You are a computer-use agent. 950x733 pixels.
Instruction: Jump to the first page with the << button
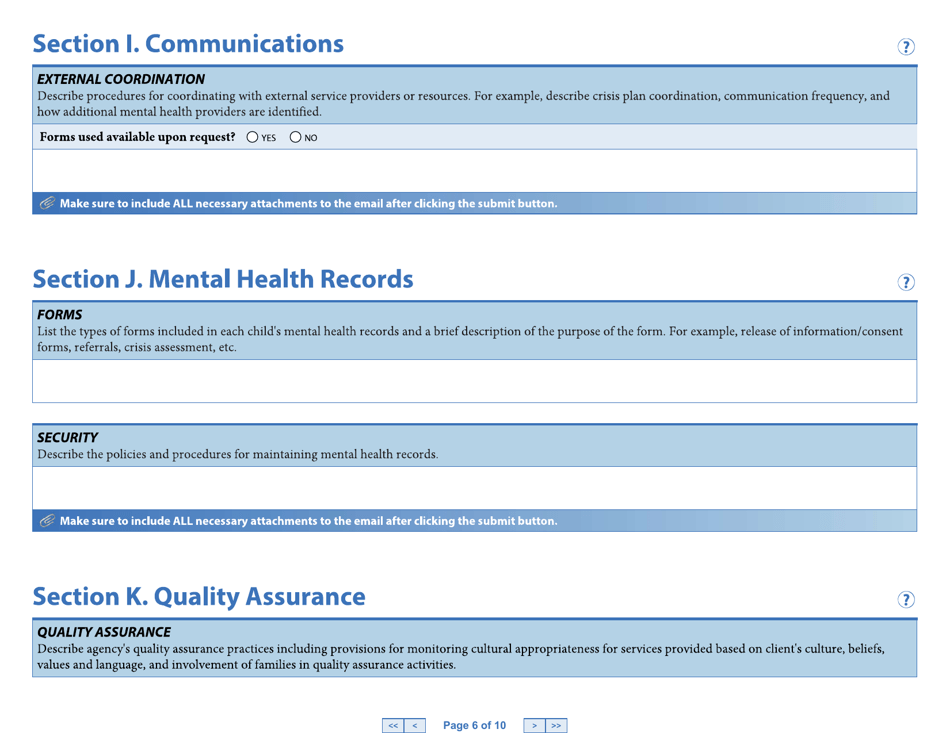pyautogui.click(x=392, y=725)
